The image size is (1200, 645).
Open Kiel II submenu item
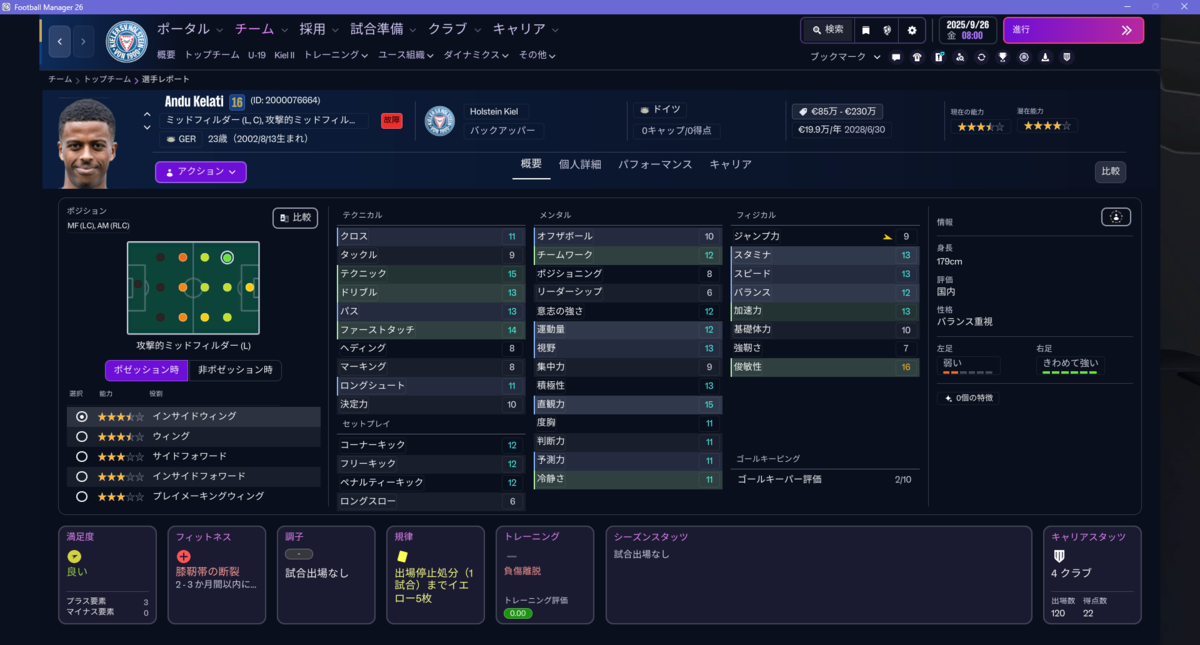(x=285, y=56)
